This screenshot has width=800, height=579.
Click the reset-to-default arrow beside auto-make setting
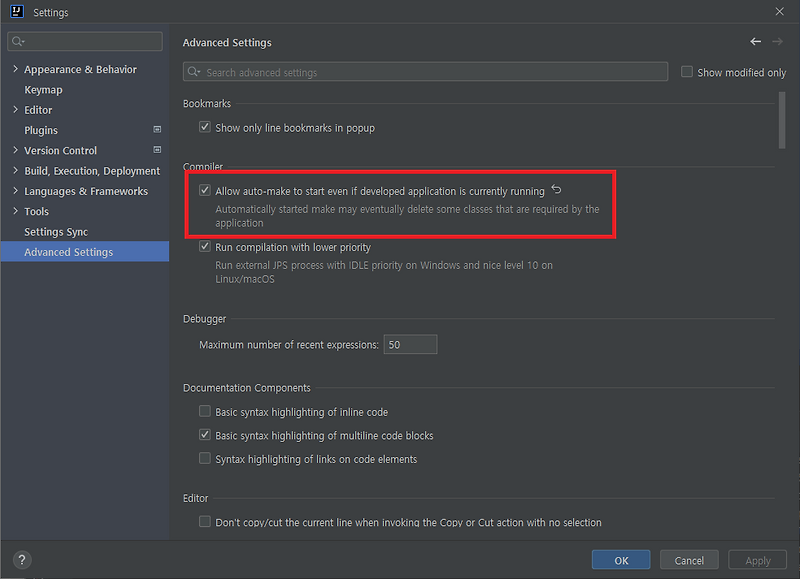click(x=556, y=188)
